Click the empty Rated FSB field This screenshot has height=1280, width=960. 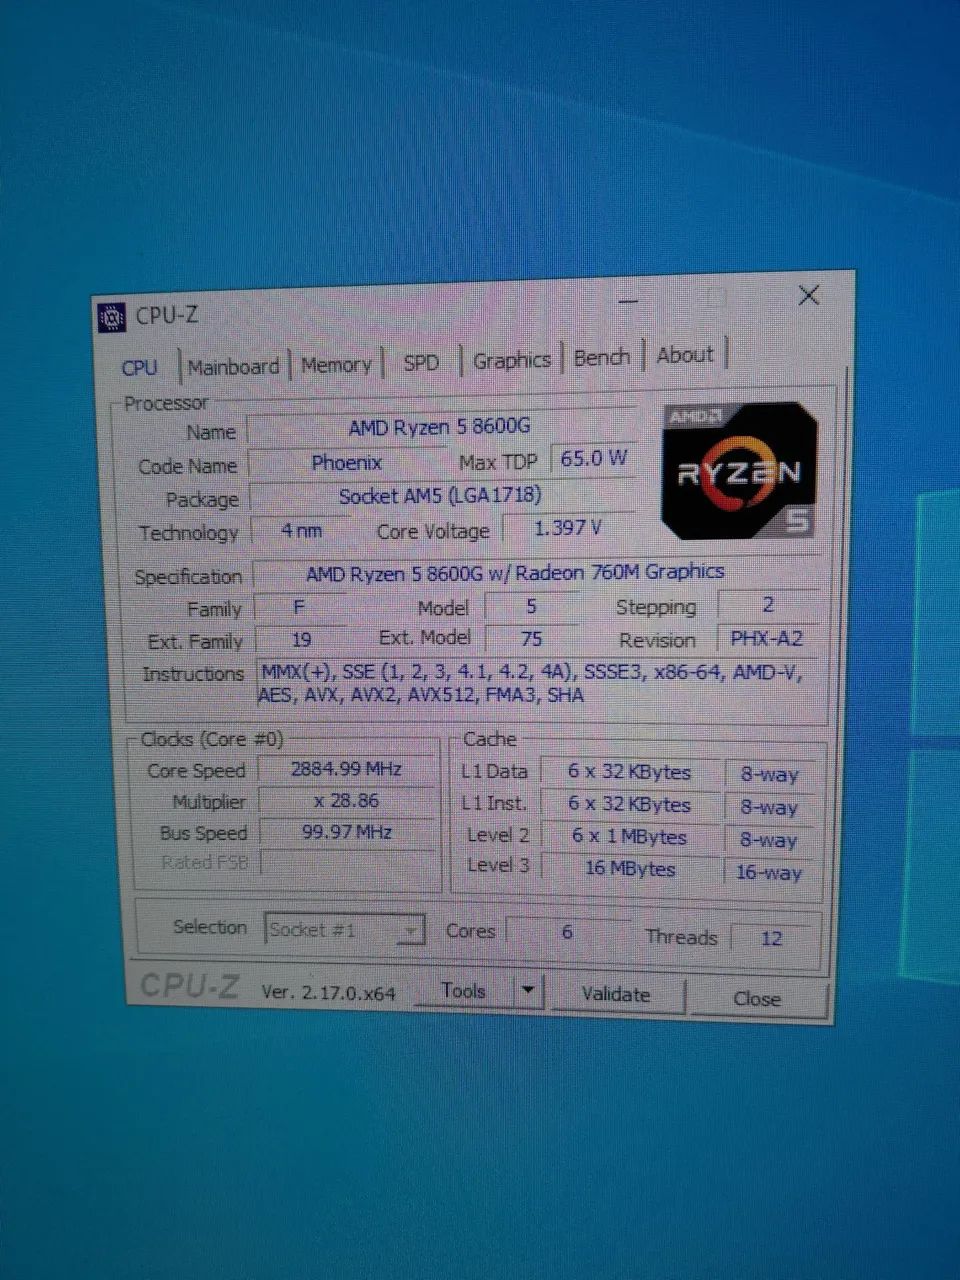[347, 863]
